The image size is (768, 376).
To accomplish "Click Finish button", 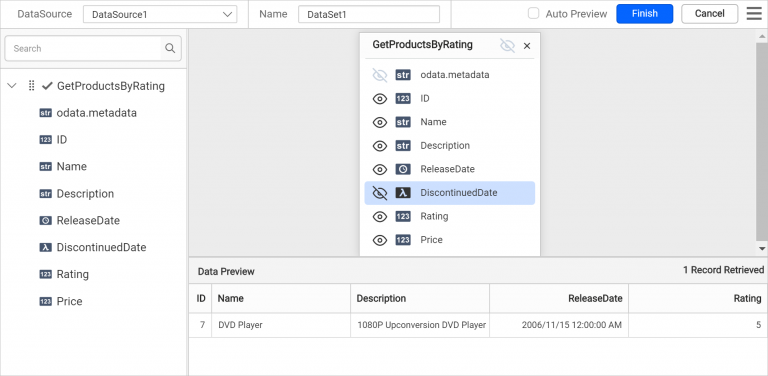I will pyautogui.click(x=645, y=14).
